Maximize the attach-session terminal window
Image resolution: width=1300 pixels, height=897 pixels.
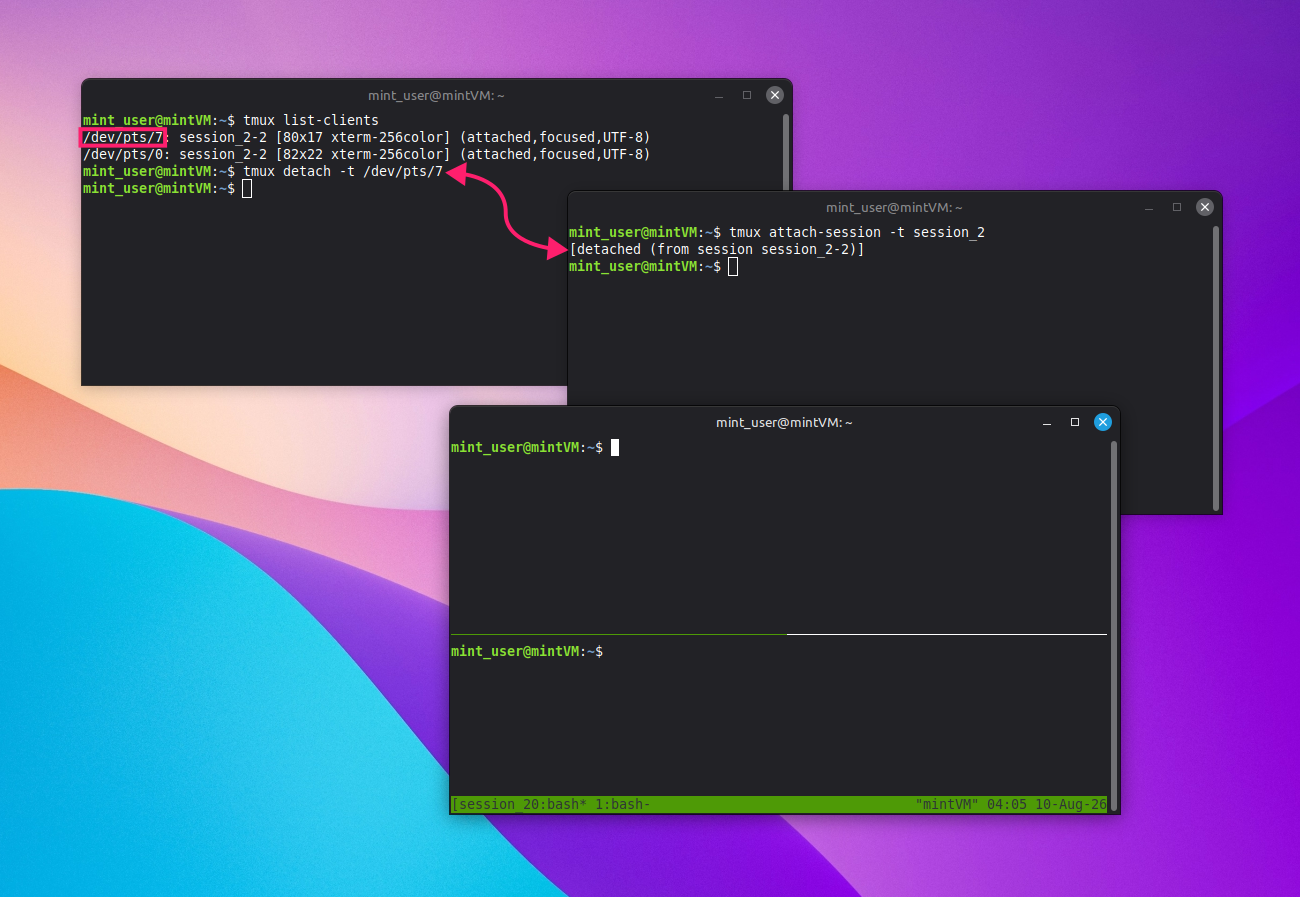point(1177,207)
